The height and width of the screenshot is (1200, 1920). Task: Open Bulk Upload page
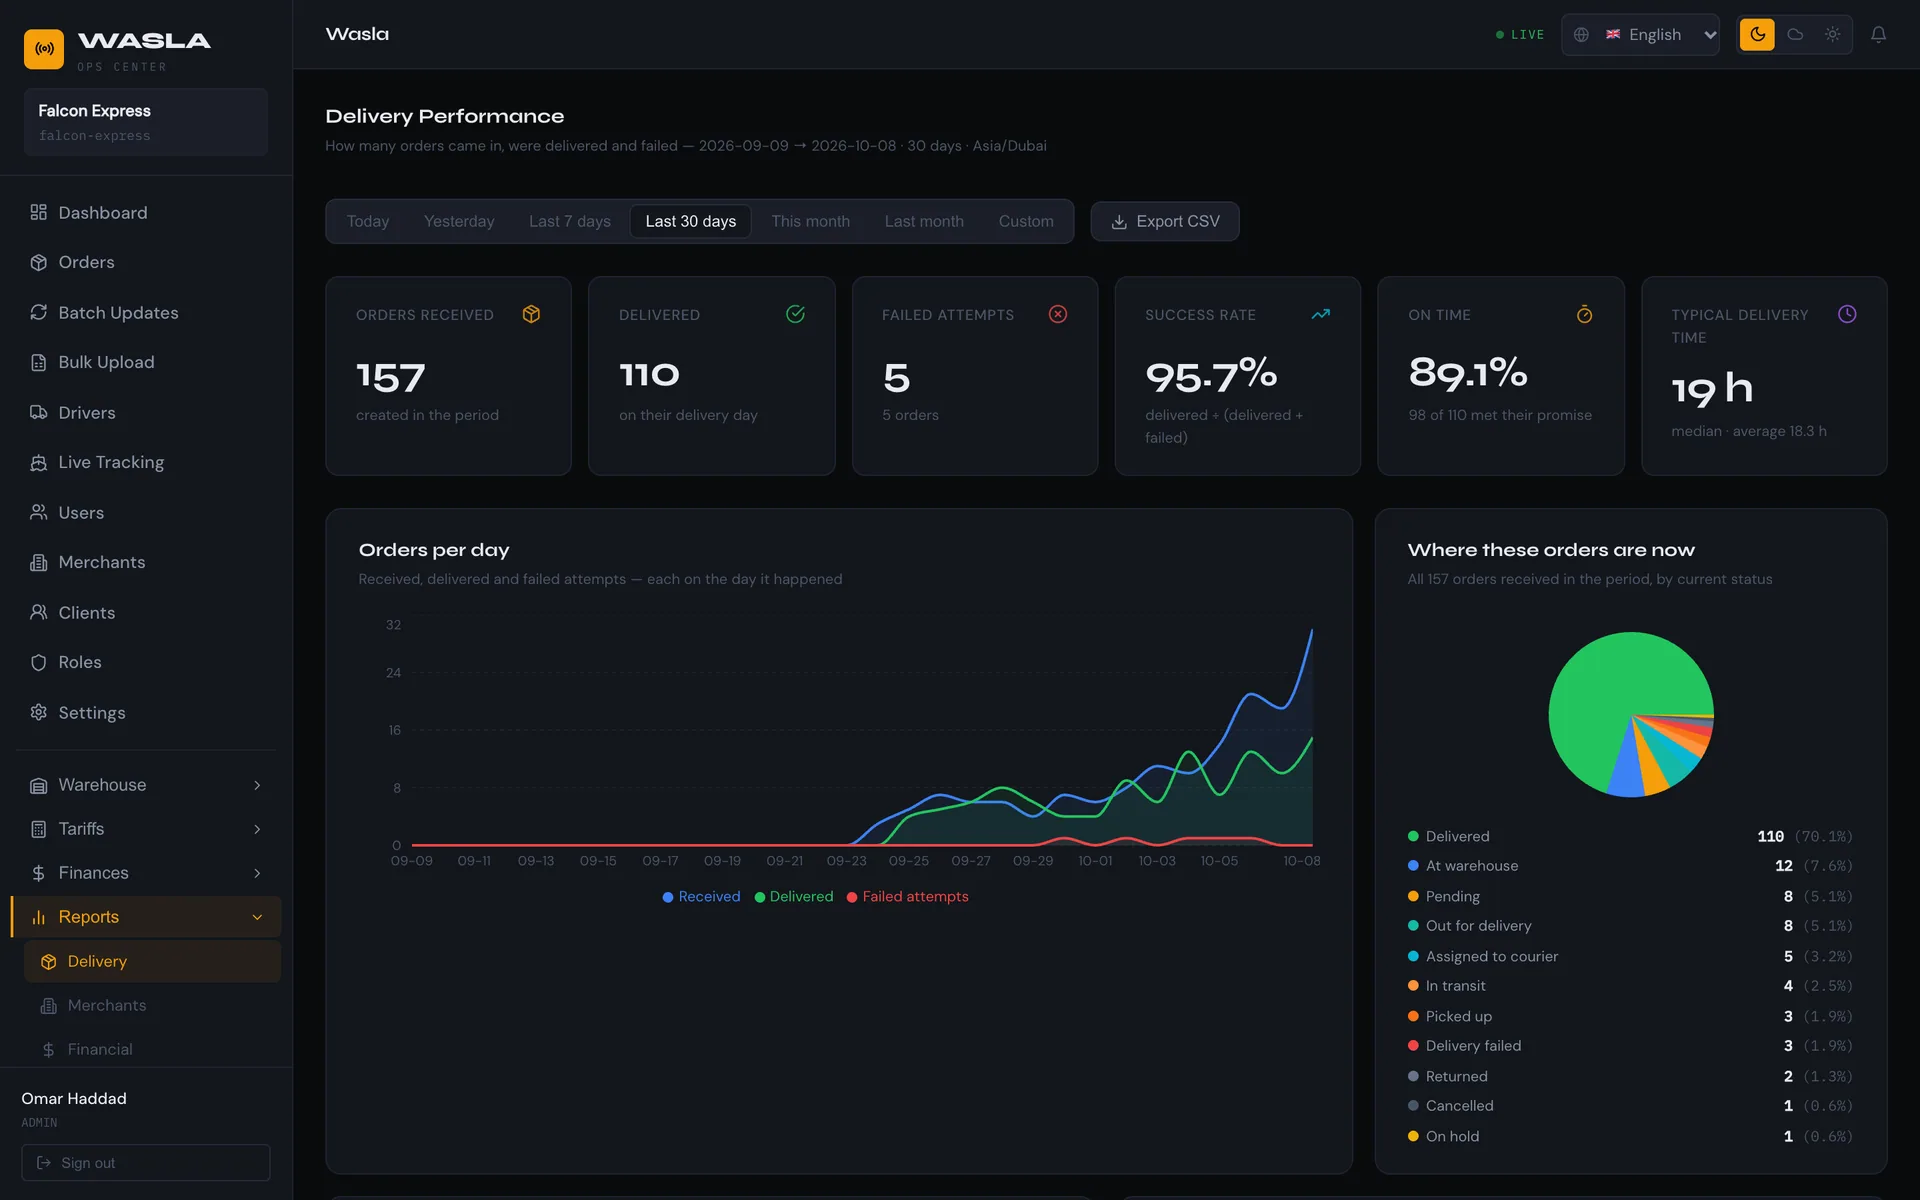coord(146,362)
